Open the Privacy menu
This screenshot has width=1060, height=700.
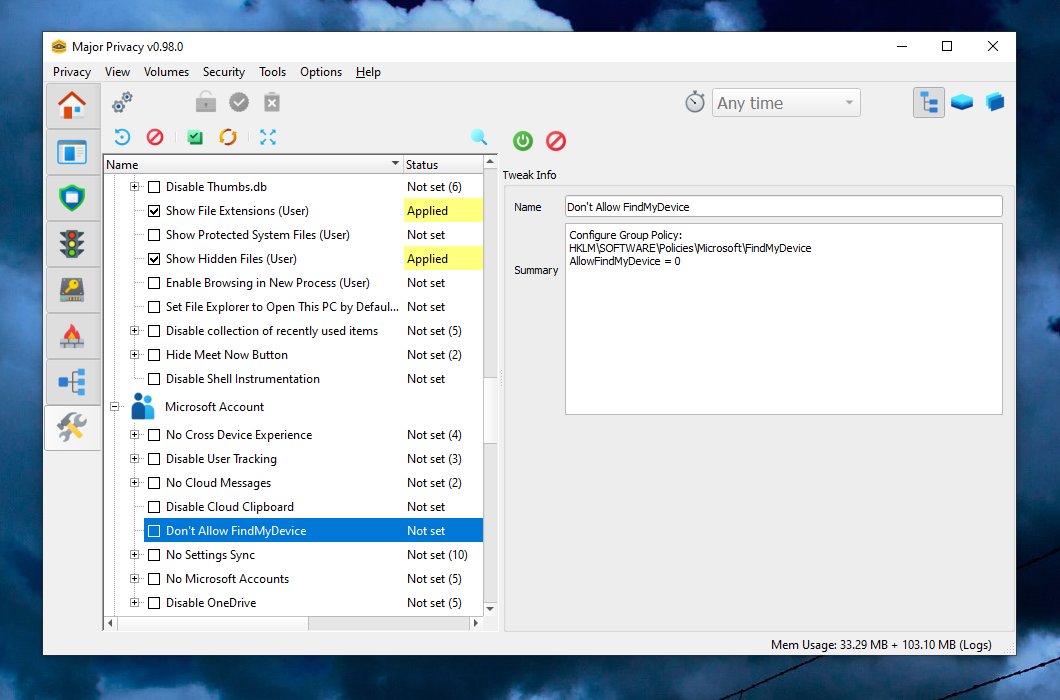(x=72, y=72)
